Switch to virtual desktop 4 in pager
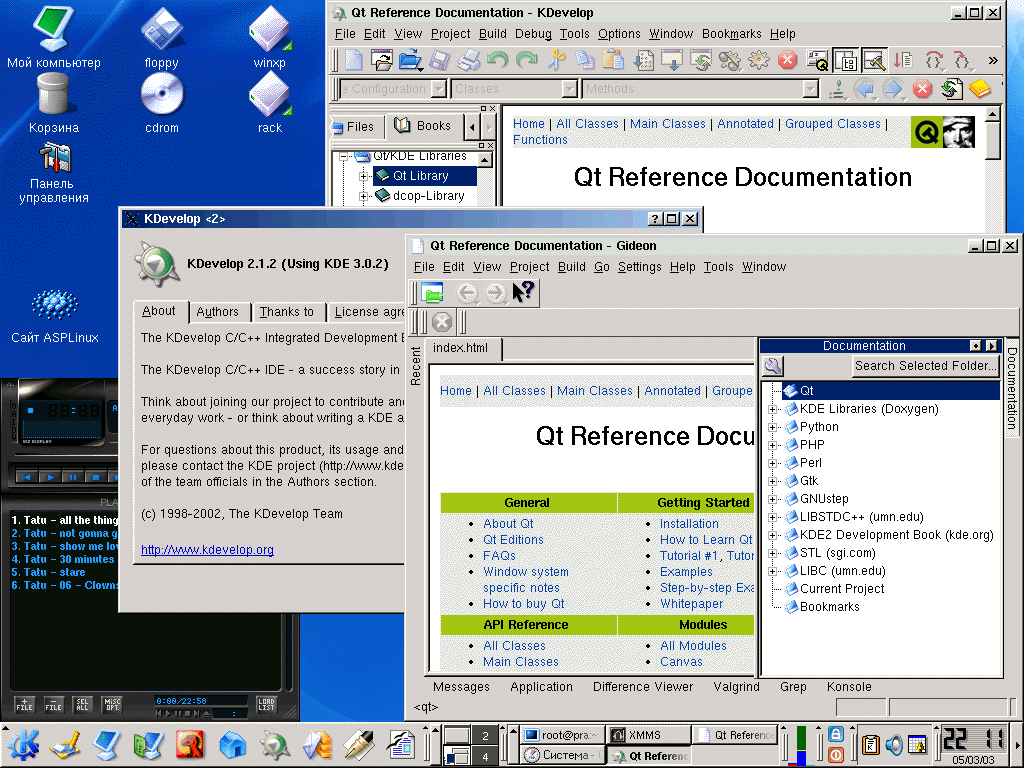This screenshot has height=768, width=1024. pyautogui.click(x=485, y=756)
